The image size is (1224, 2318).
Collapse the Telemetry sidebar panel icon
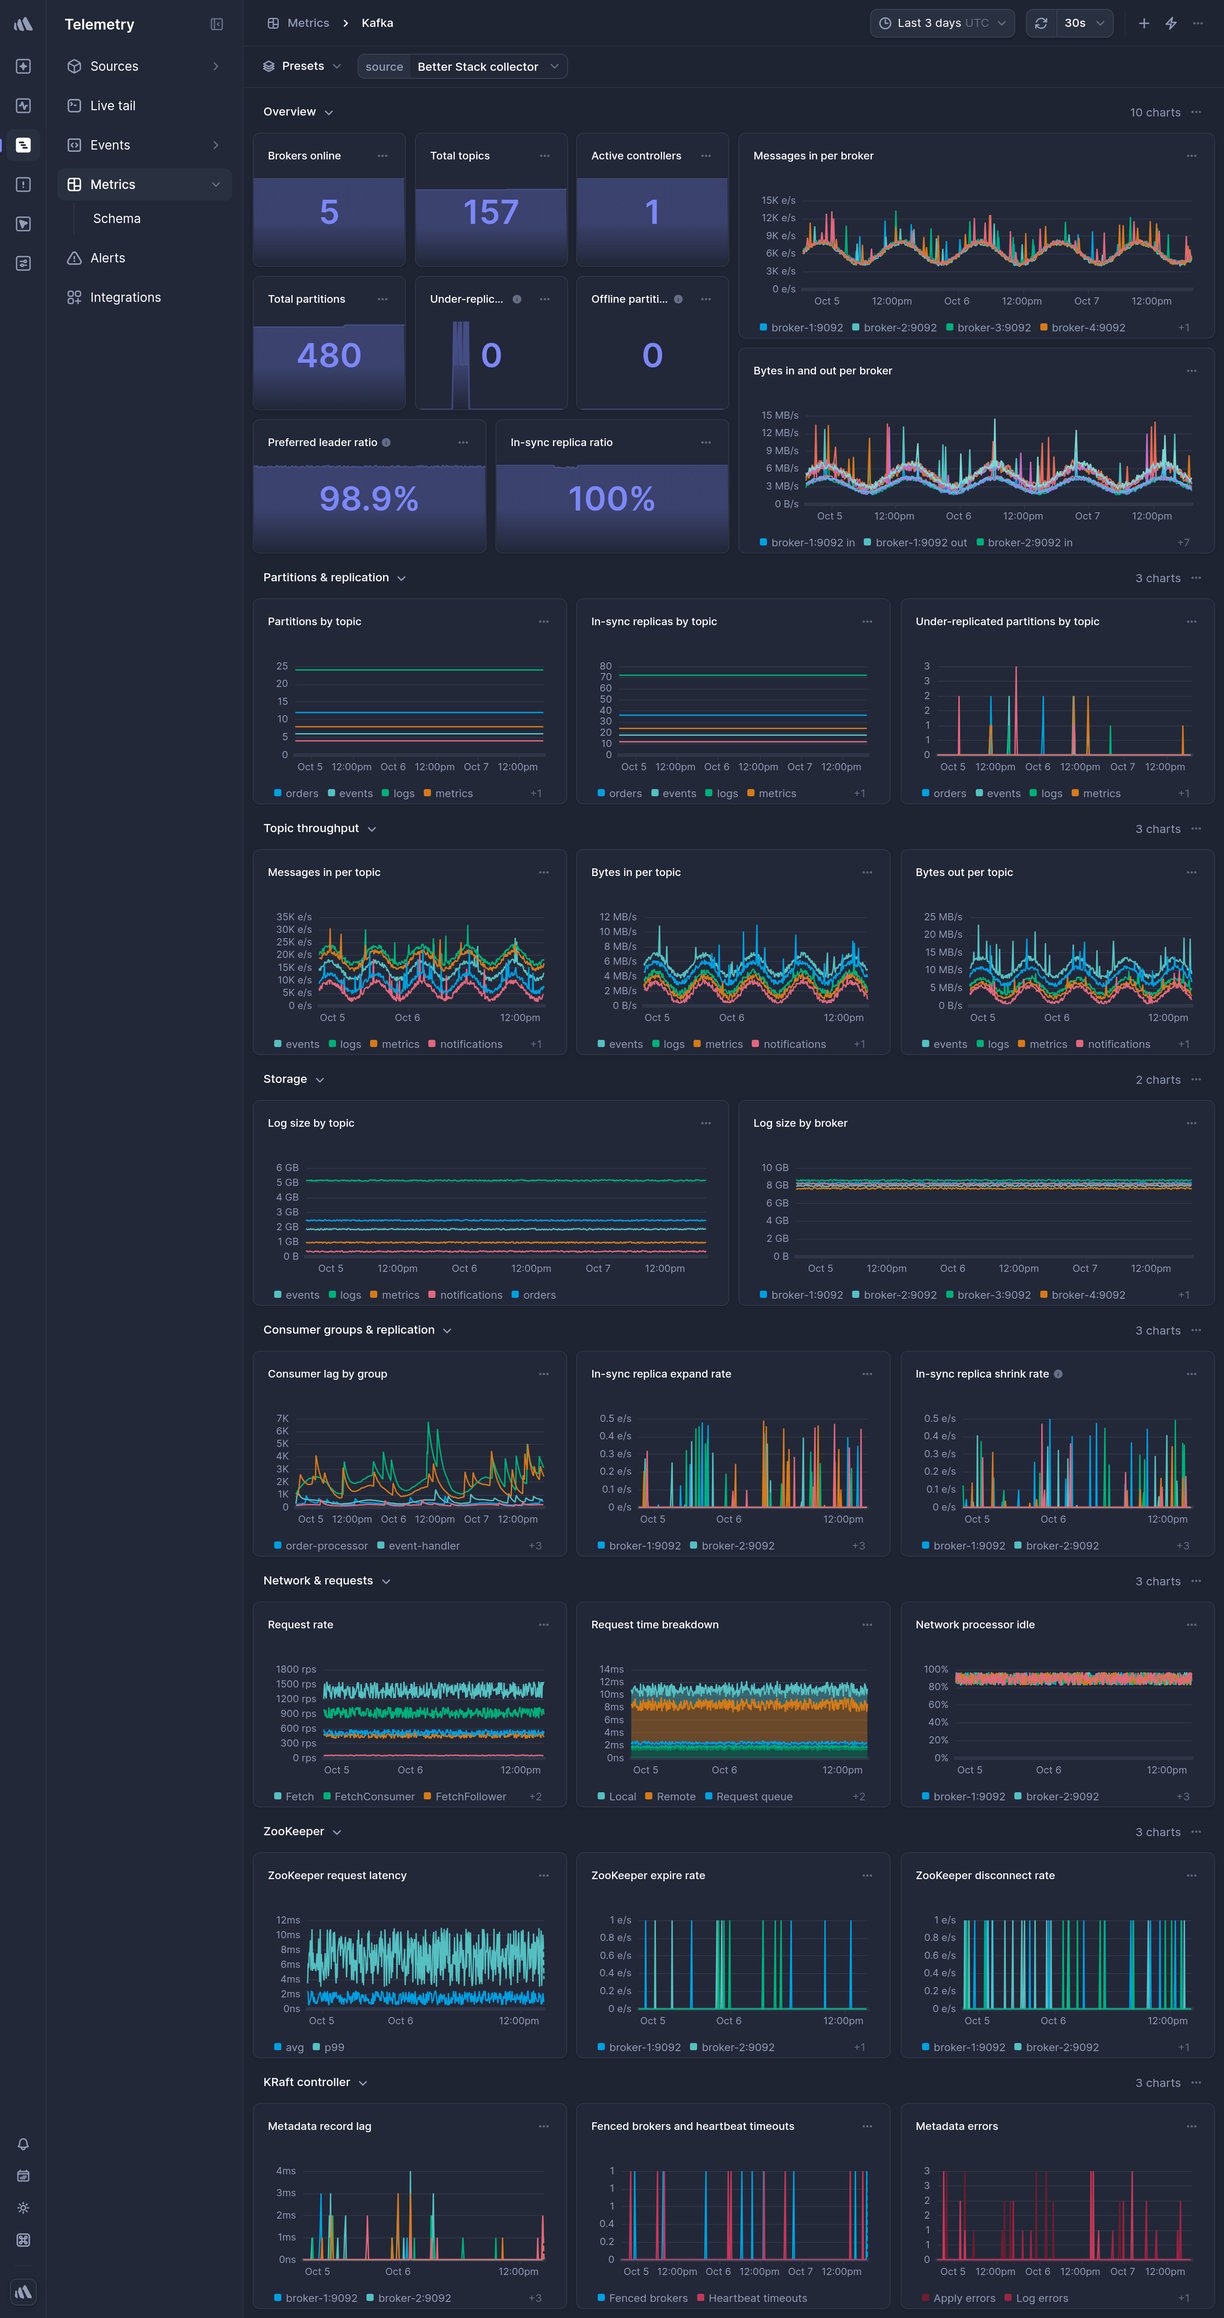[217, 24]
